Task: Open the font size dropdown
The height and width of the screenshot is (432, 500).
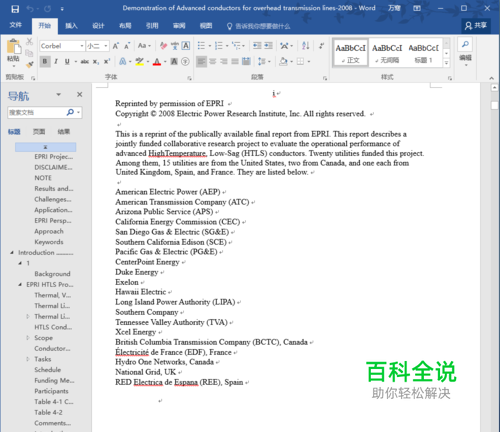Action: pyautogui.click(x=106, y=46)
